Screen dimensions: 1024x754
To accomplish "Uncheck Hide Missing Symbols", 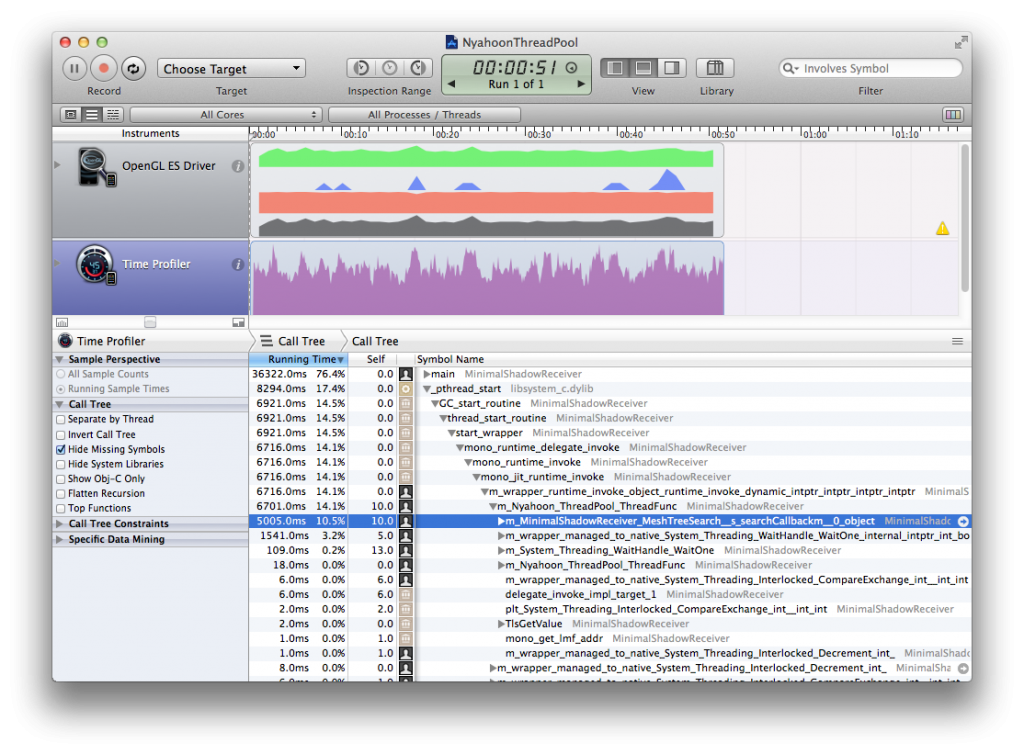I will point(61,450).
